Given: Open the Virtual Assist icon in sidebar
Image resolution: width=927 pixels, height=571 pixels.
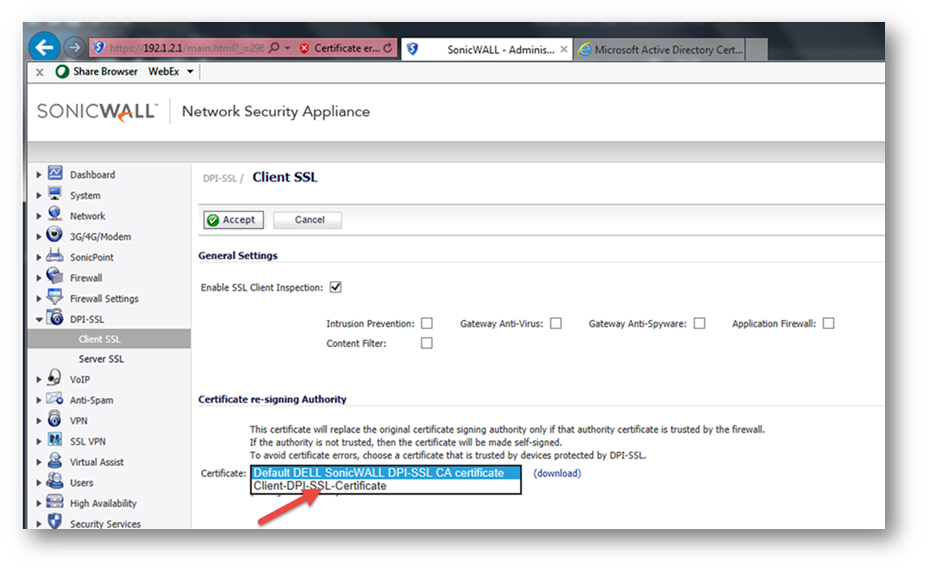Looking at the screenshot, I should pos(55,460).
